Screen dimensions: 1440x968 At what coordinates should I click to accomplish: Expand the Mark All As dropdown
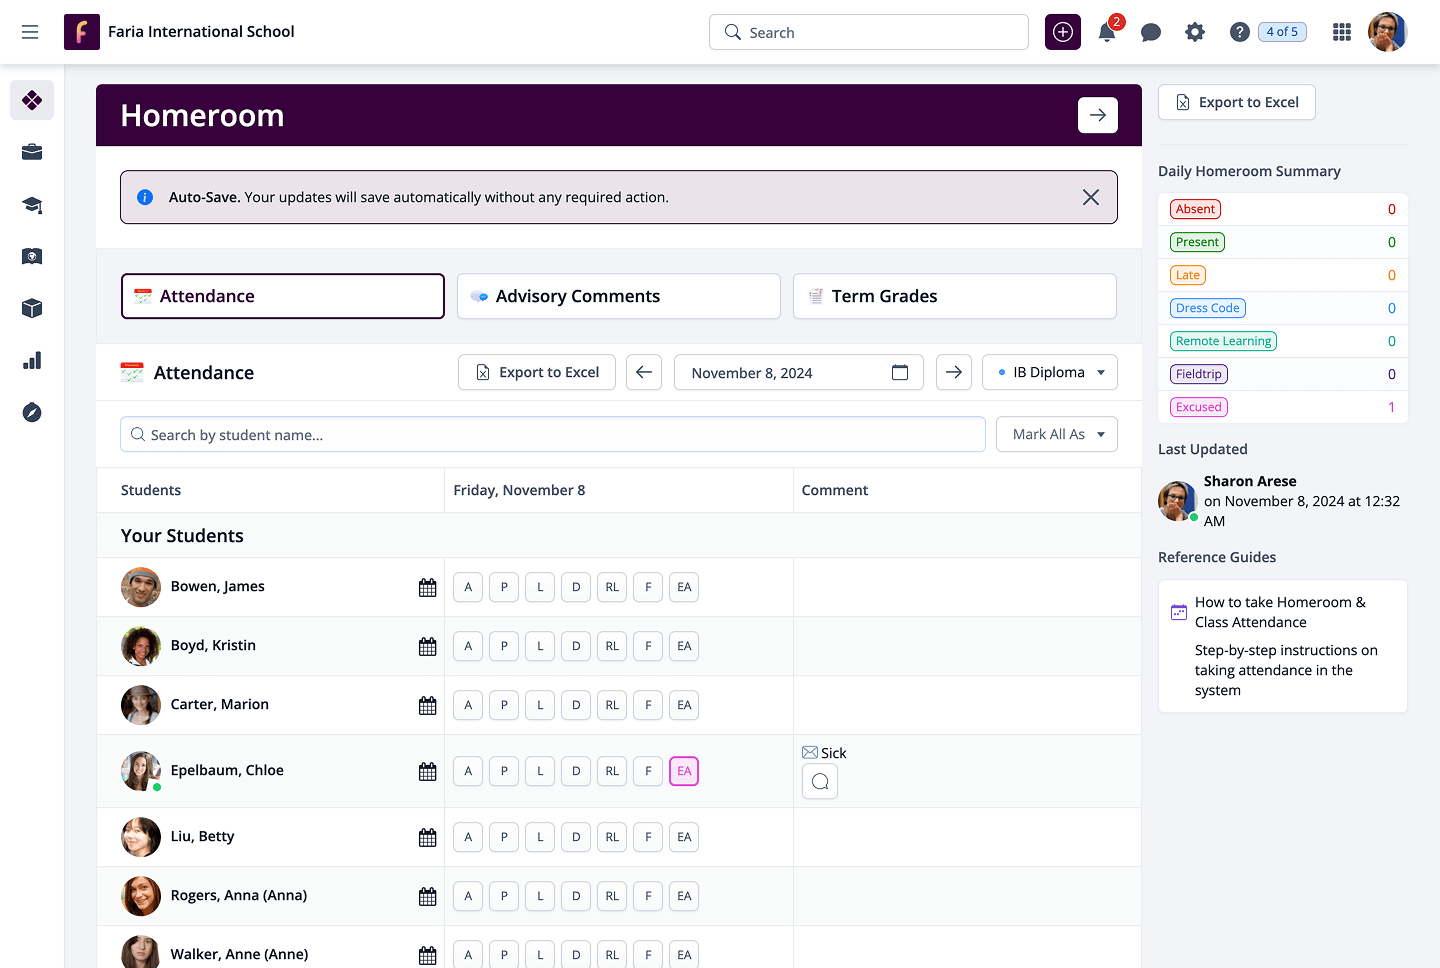(1056, 434)
